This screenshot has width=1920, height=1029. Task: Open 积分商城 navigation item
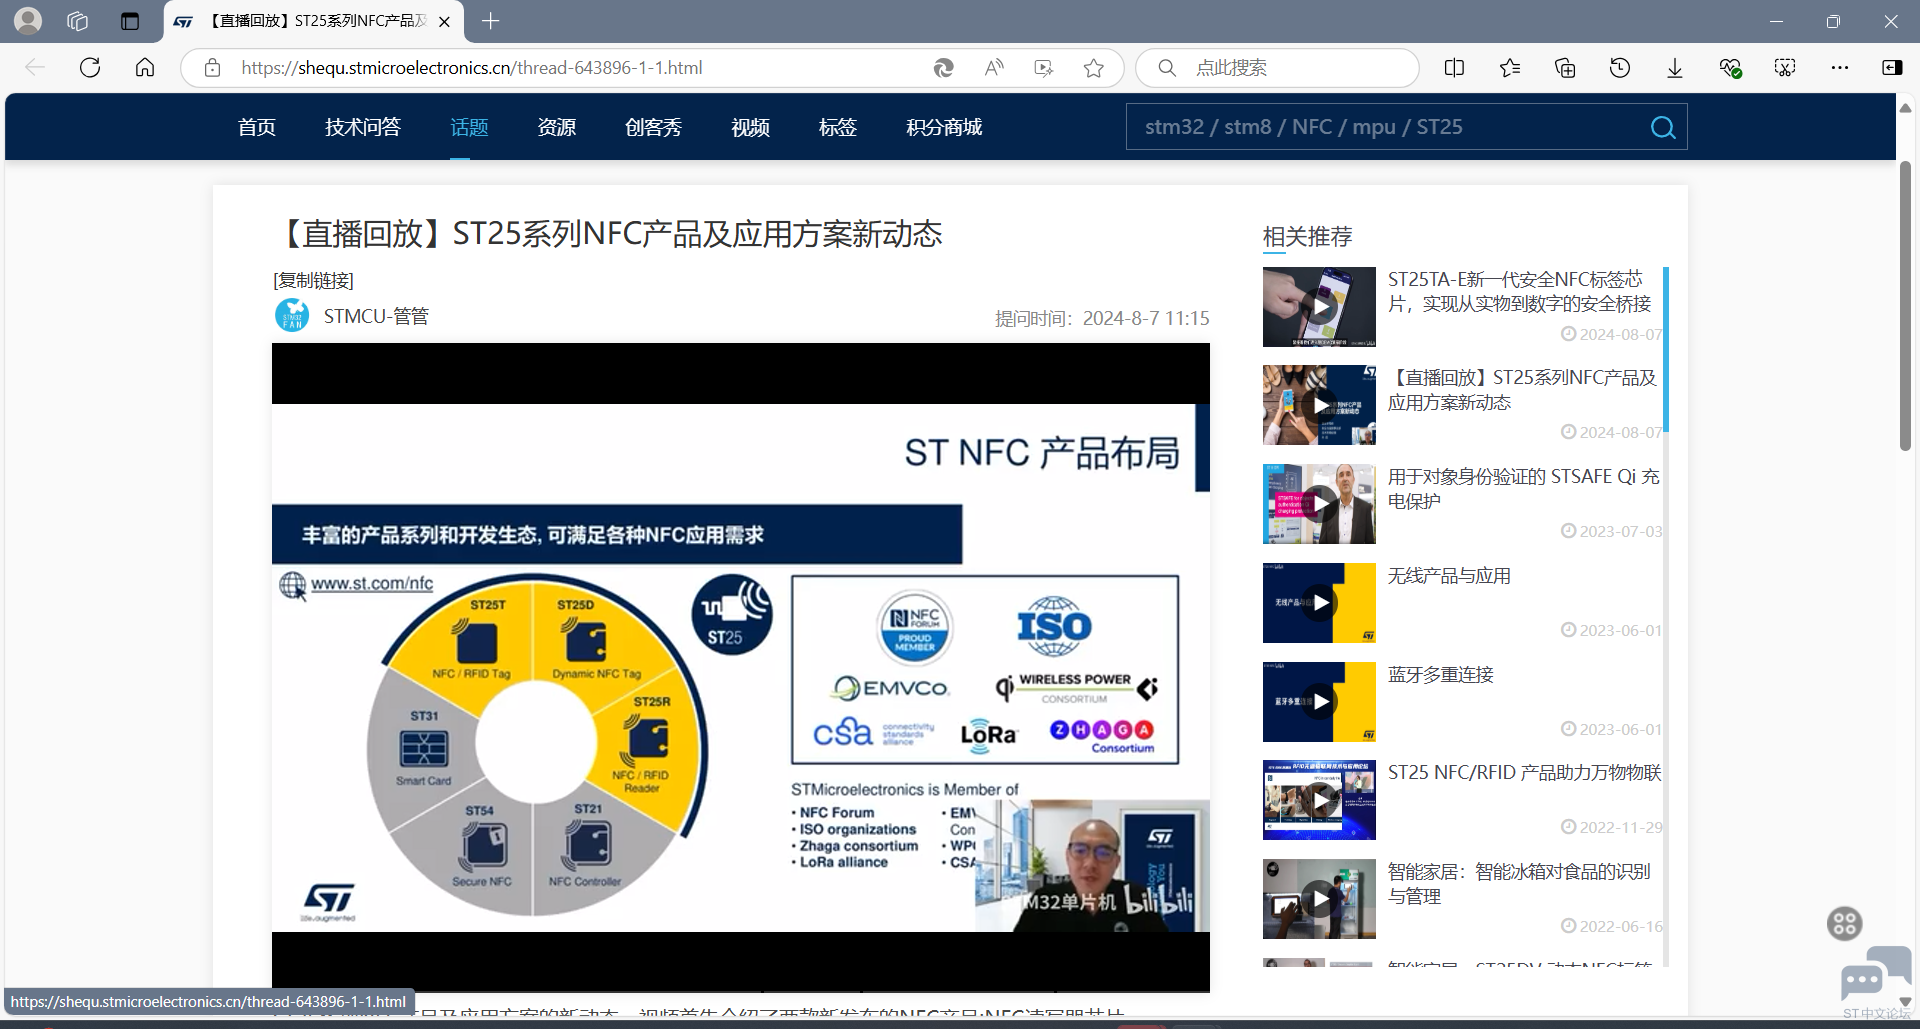point(944,127)
